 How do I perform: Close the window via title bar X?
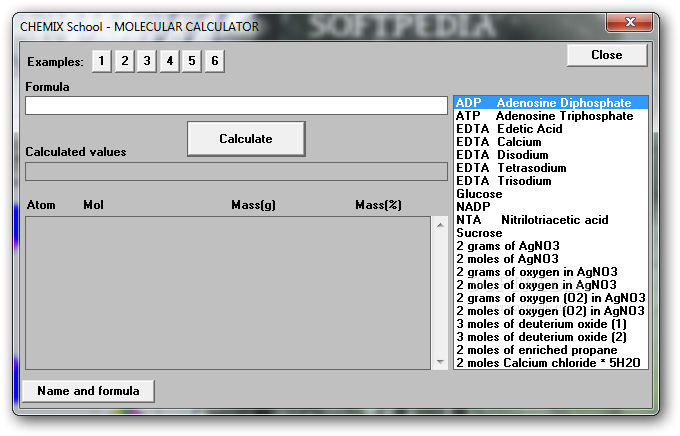click(x=630, y=22)
